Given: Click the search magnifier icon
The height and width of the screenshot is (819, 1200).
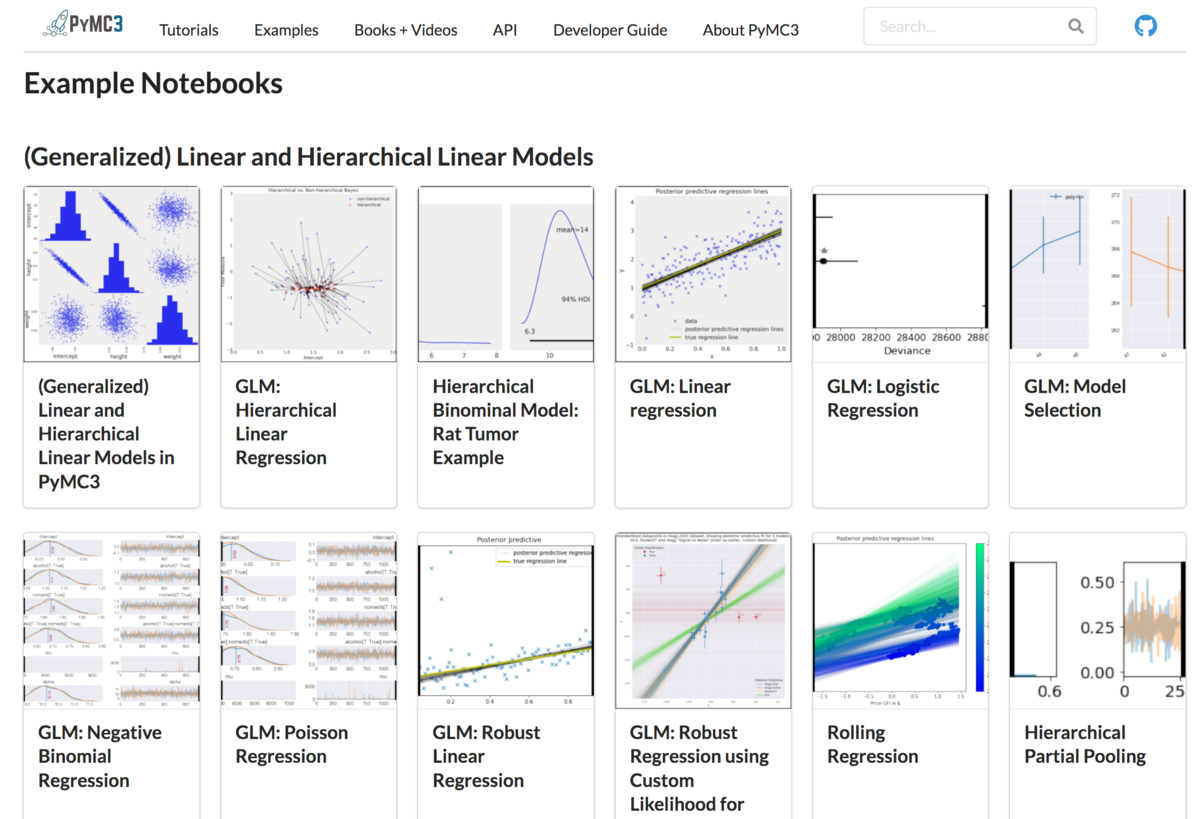Looking at the screenshot, I should coord(1075,26).
